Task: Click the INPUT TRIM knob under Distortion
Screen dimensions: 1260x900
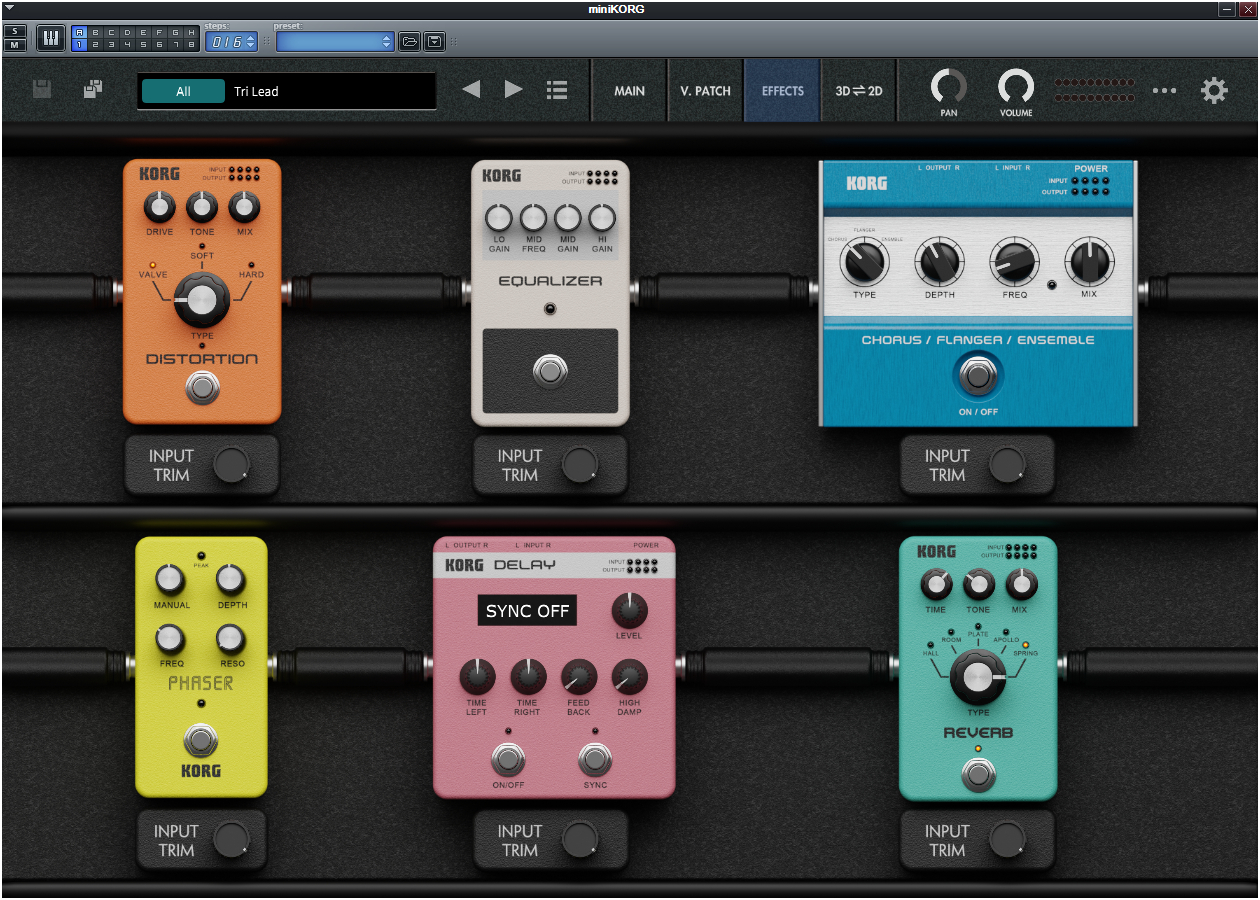Action: (x=232, y=465)
